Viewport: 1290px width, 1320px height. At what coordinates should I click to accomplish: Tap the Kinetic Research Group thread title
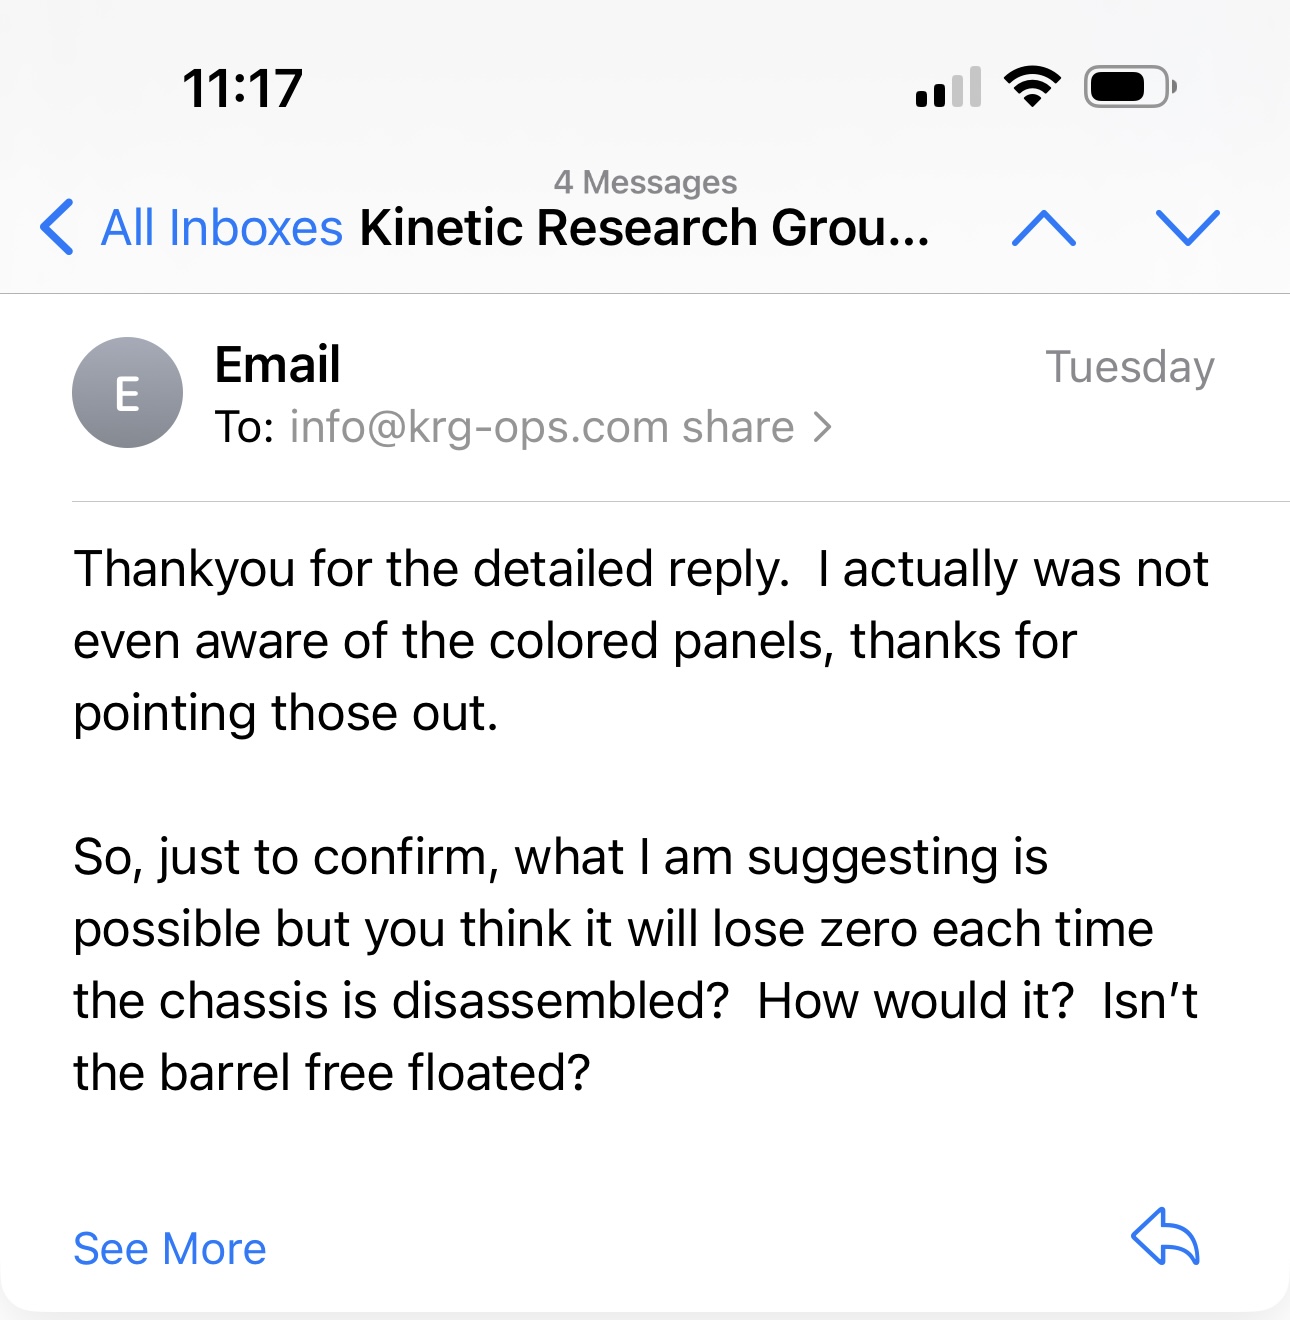point(645,228)
